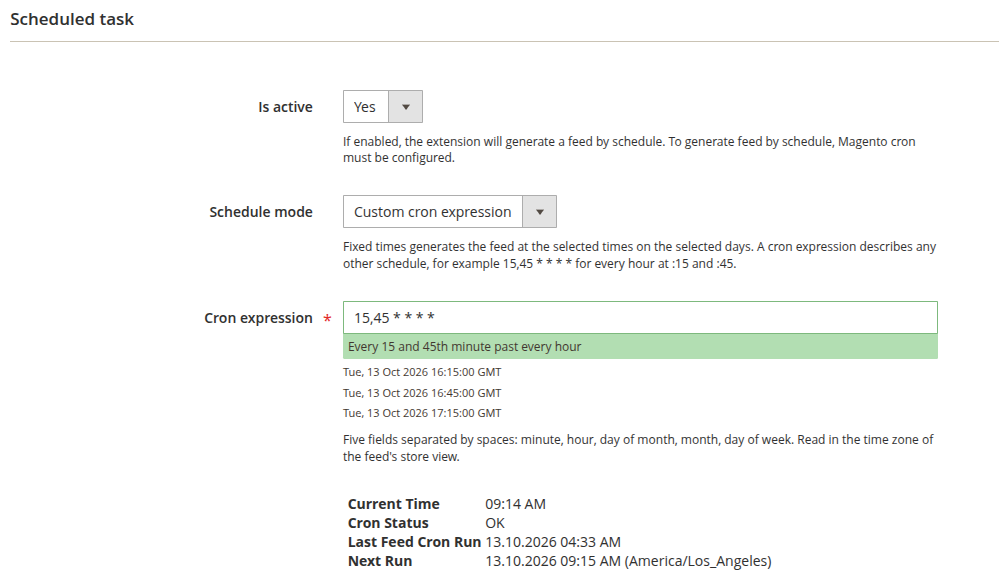
Task: Click the Last Feed Cron Run label
Action: [414, 542]
